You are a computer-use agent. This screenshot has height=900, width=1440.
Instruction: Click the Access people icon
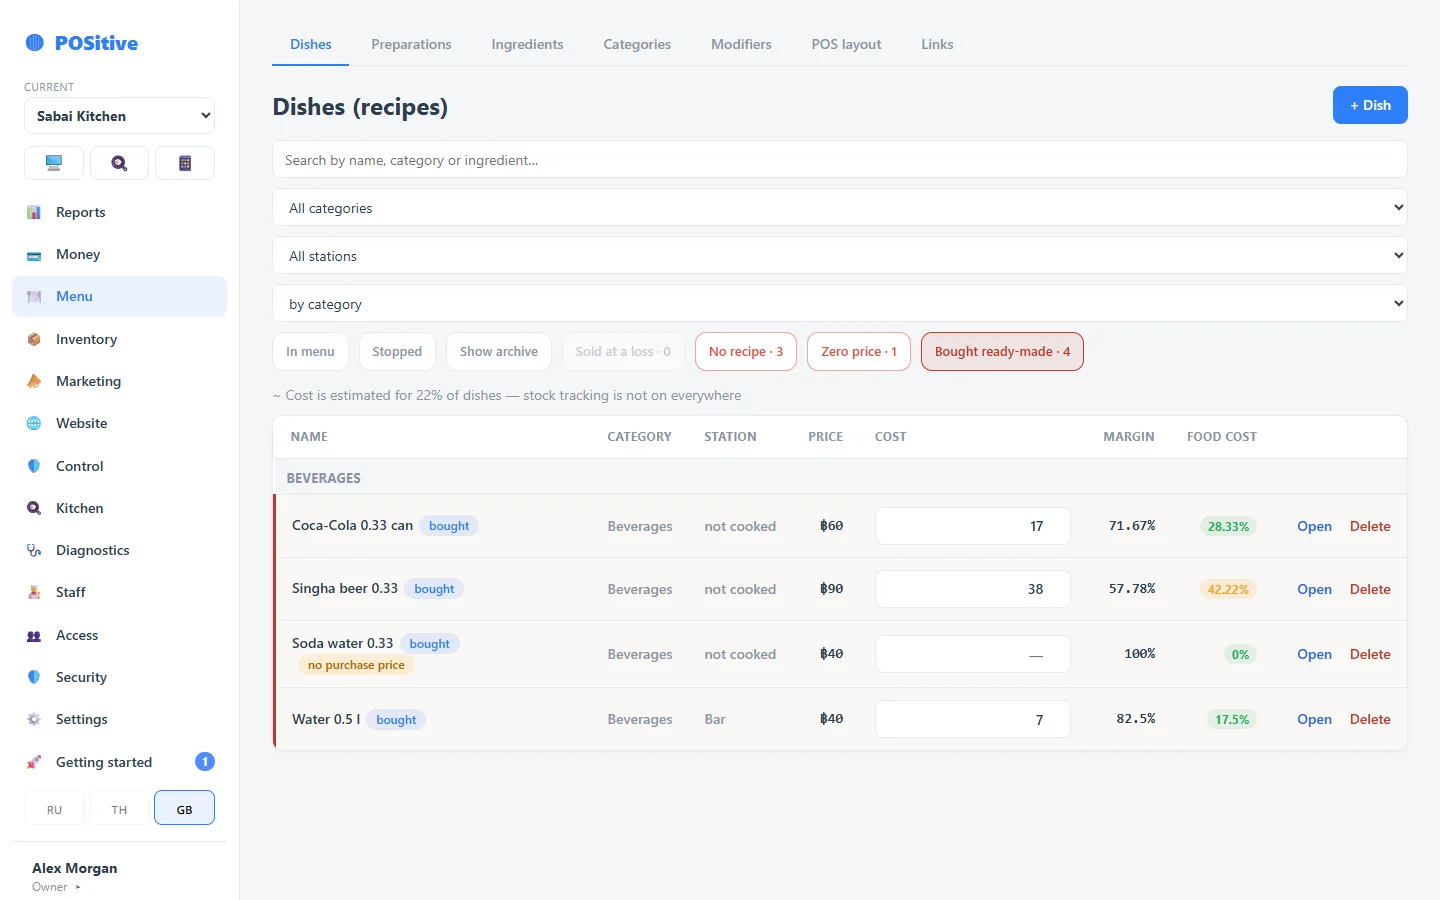(34, 635)
